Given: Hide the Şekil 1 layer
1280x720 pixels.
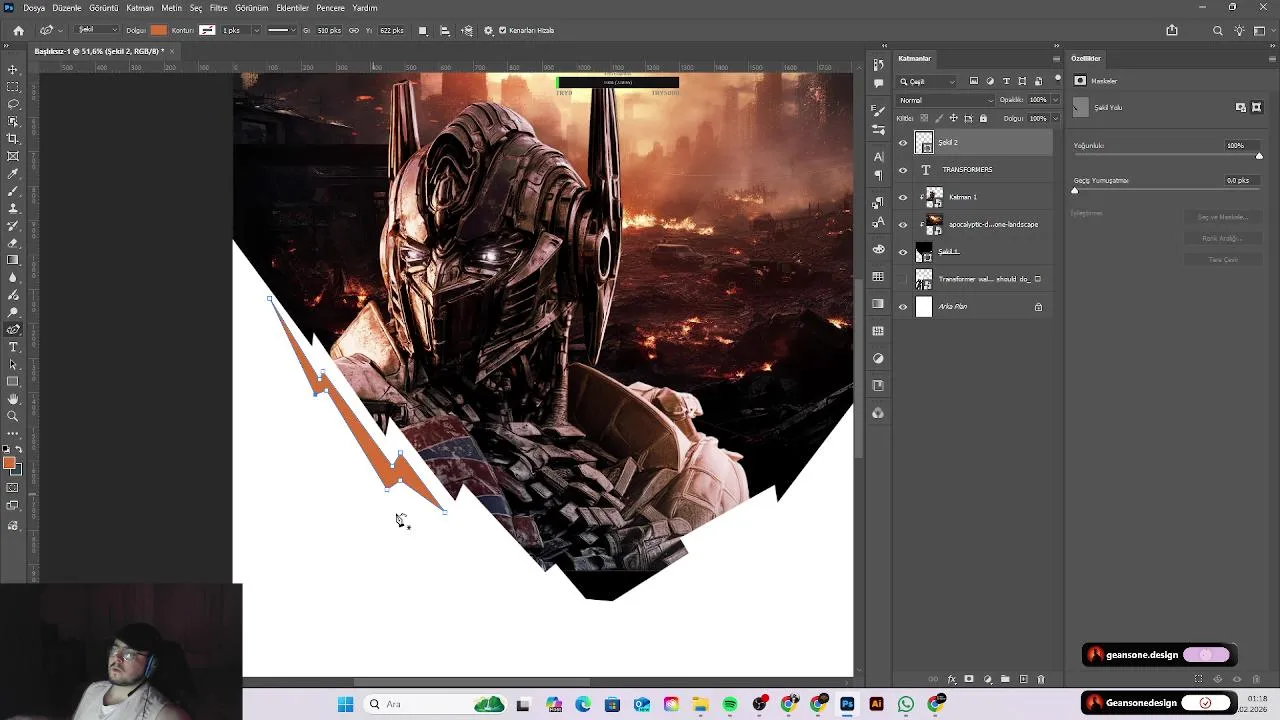Looking at the screenshot, I should [x=903, y=252].
